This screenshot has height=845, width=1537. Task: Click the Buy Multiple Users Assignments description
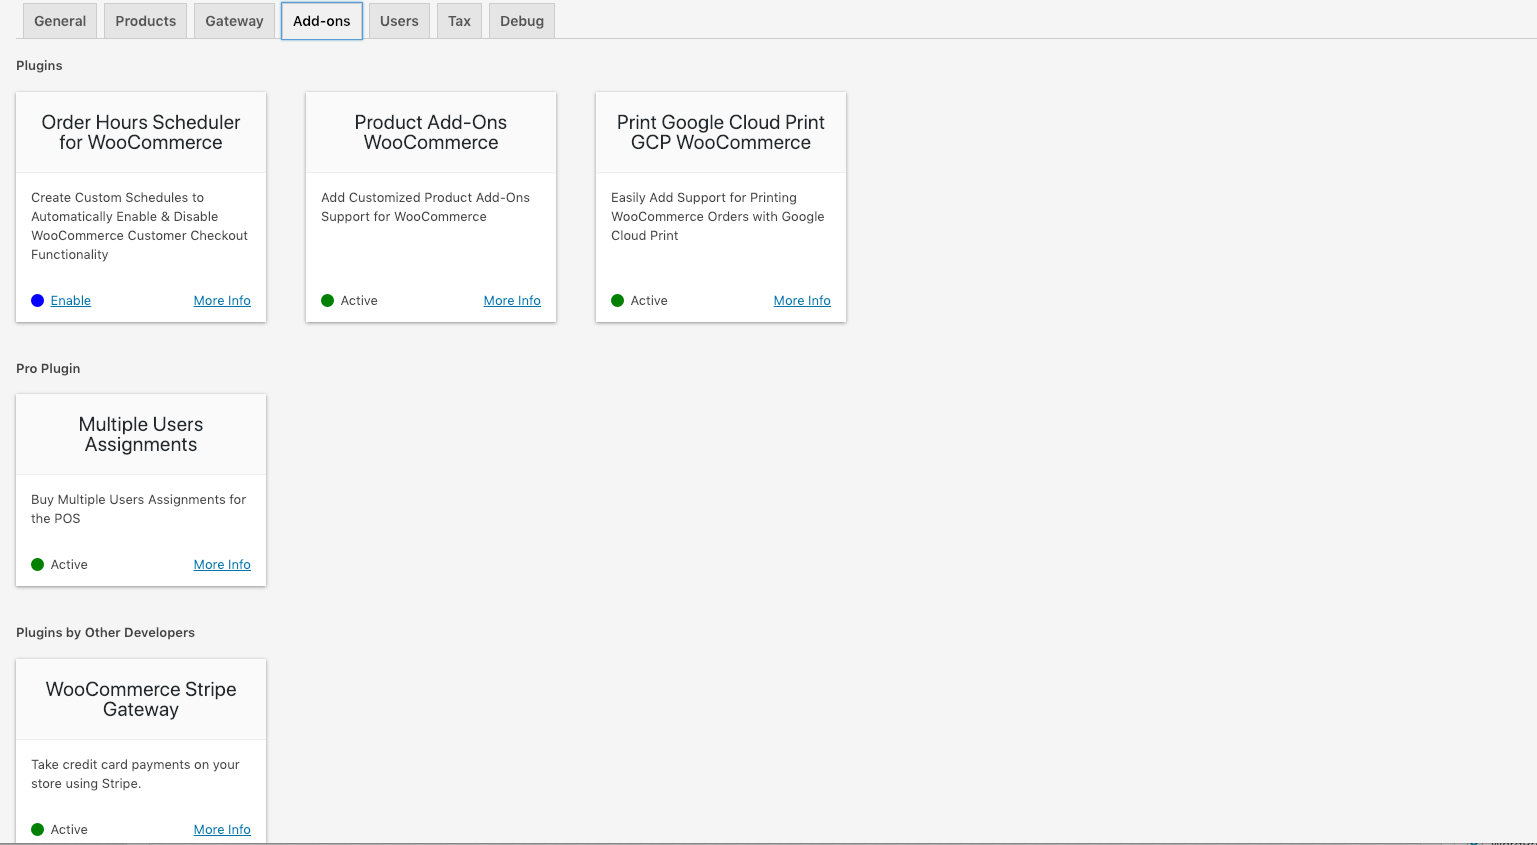(139, 509)
